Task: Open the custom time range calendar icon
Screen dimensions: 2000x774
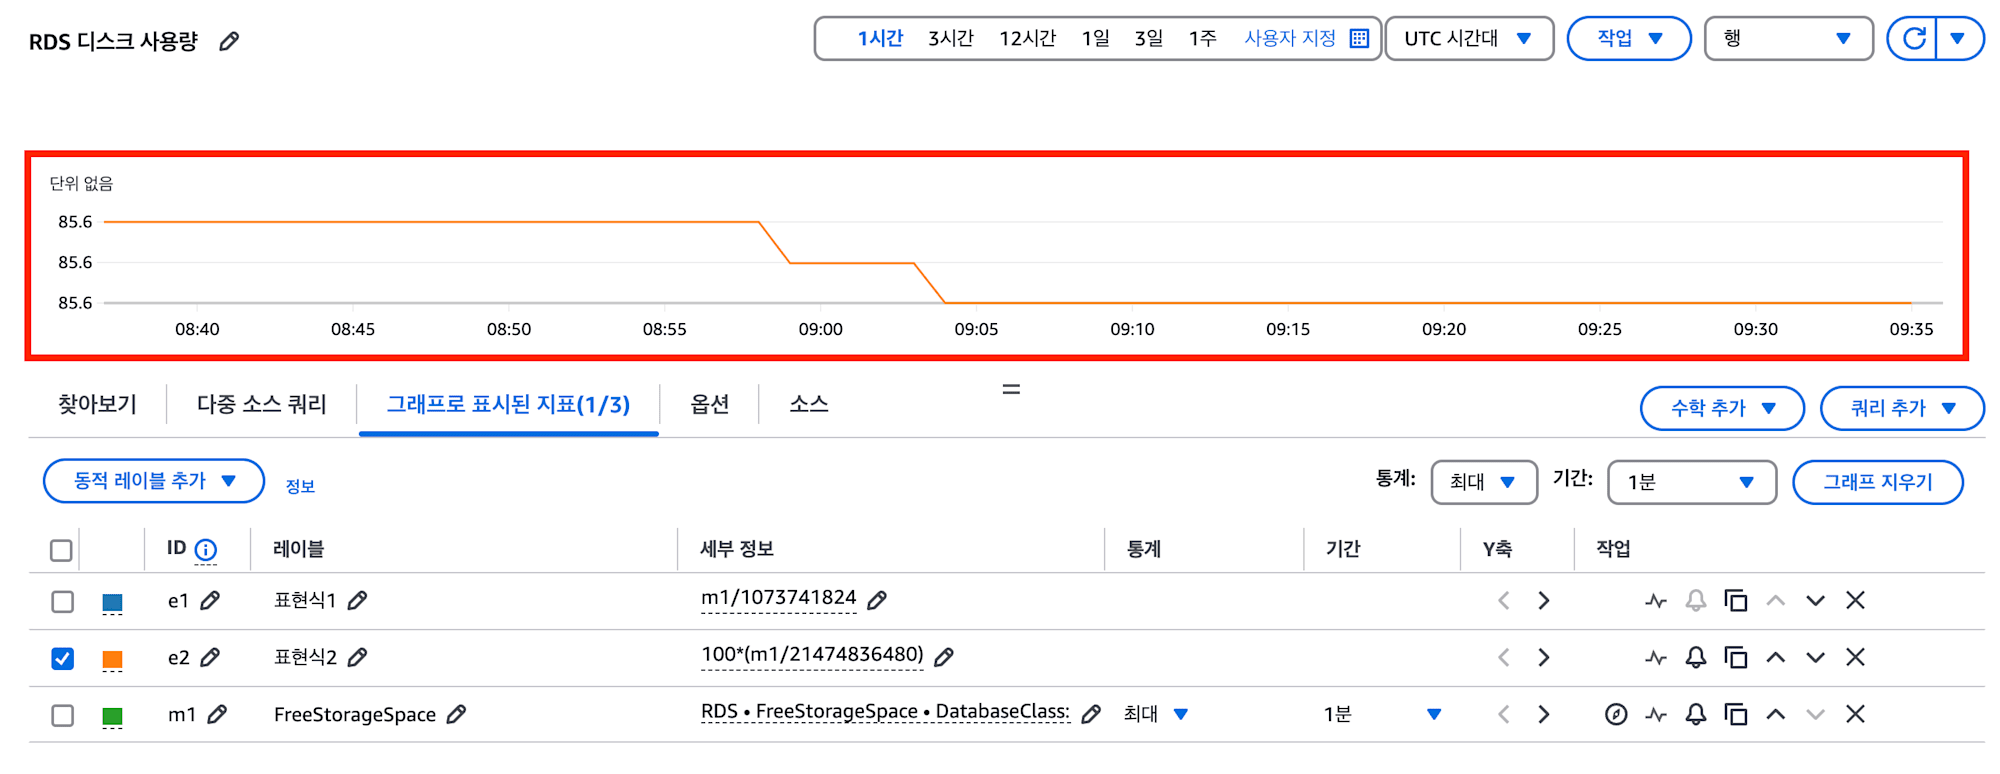Action: [1359, 38]
